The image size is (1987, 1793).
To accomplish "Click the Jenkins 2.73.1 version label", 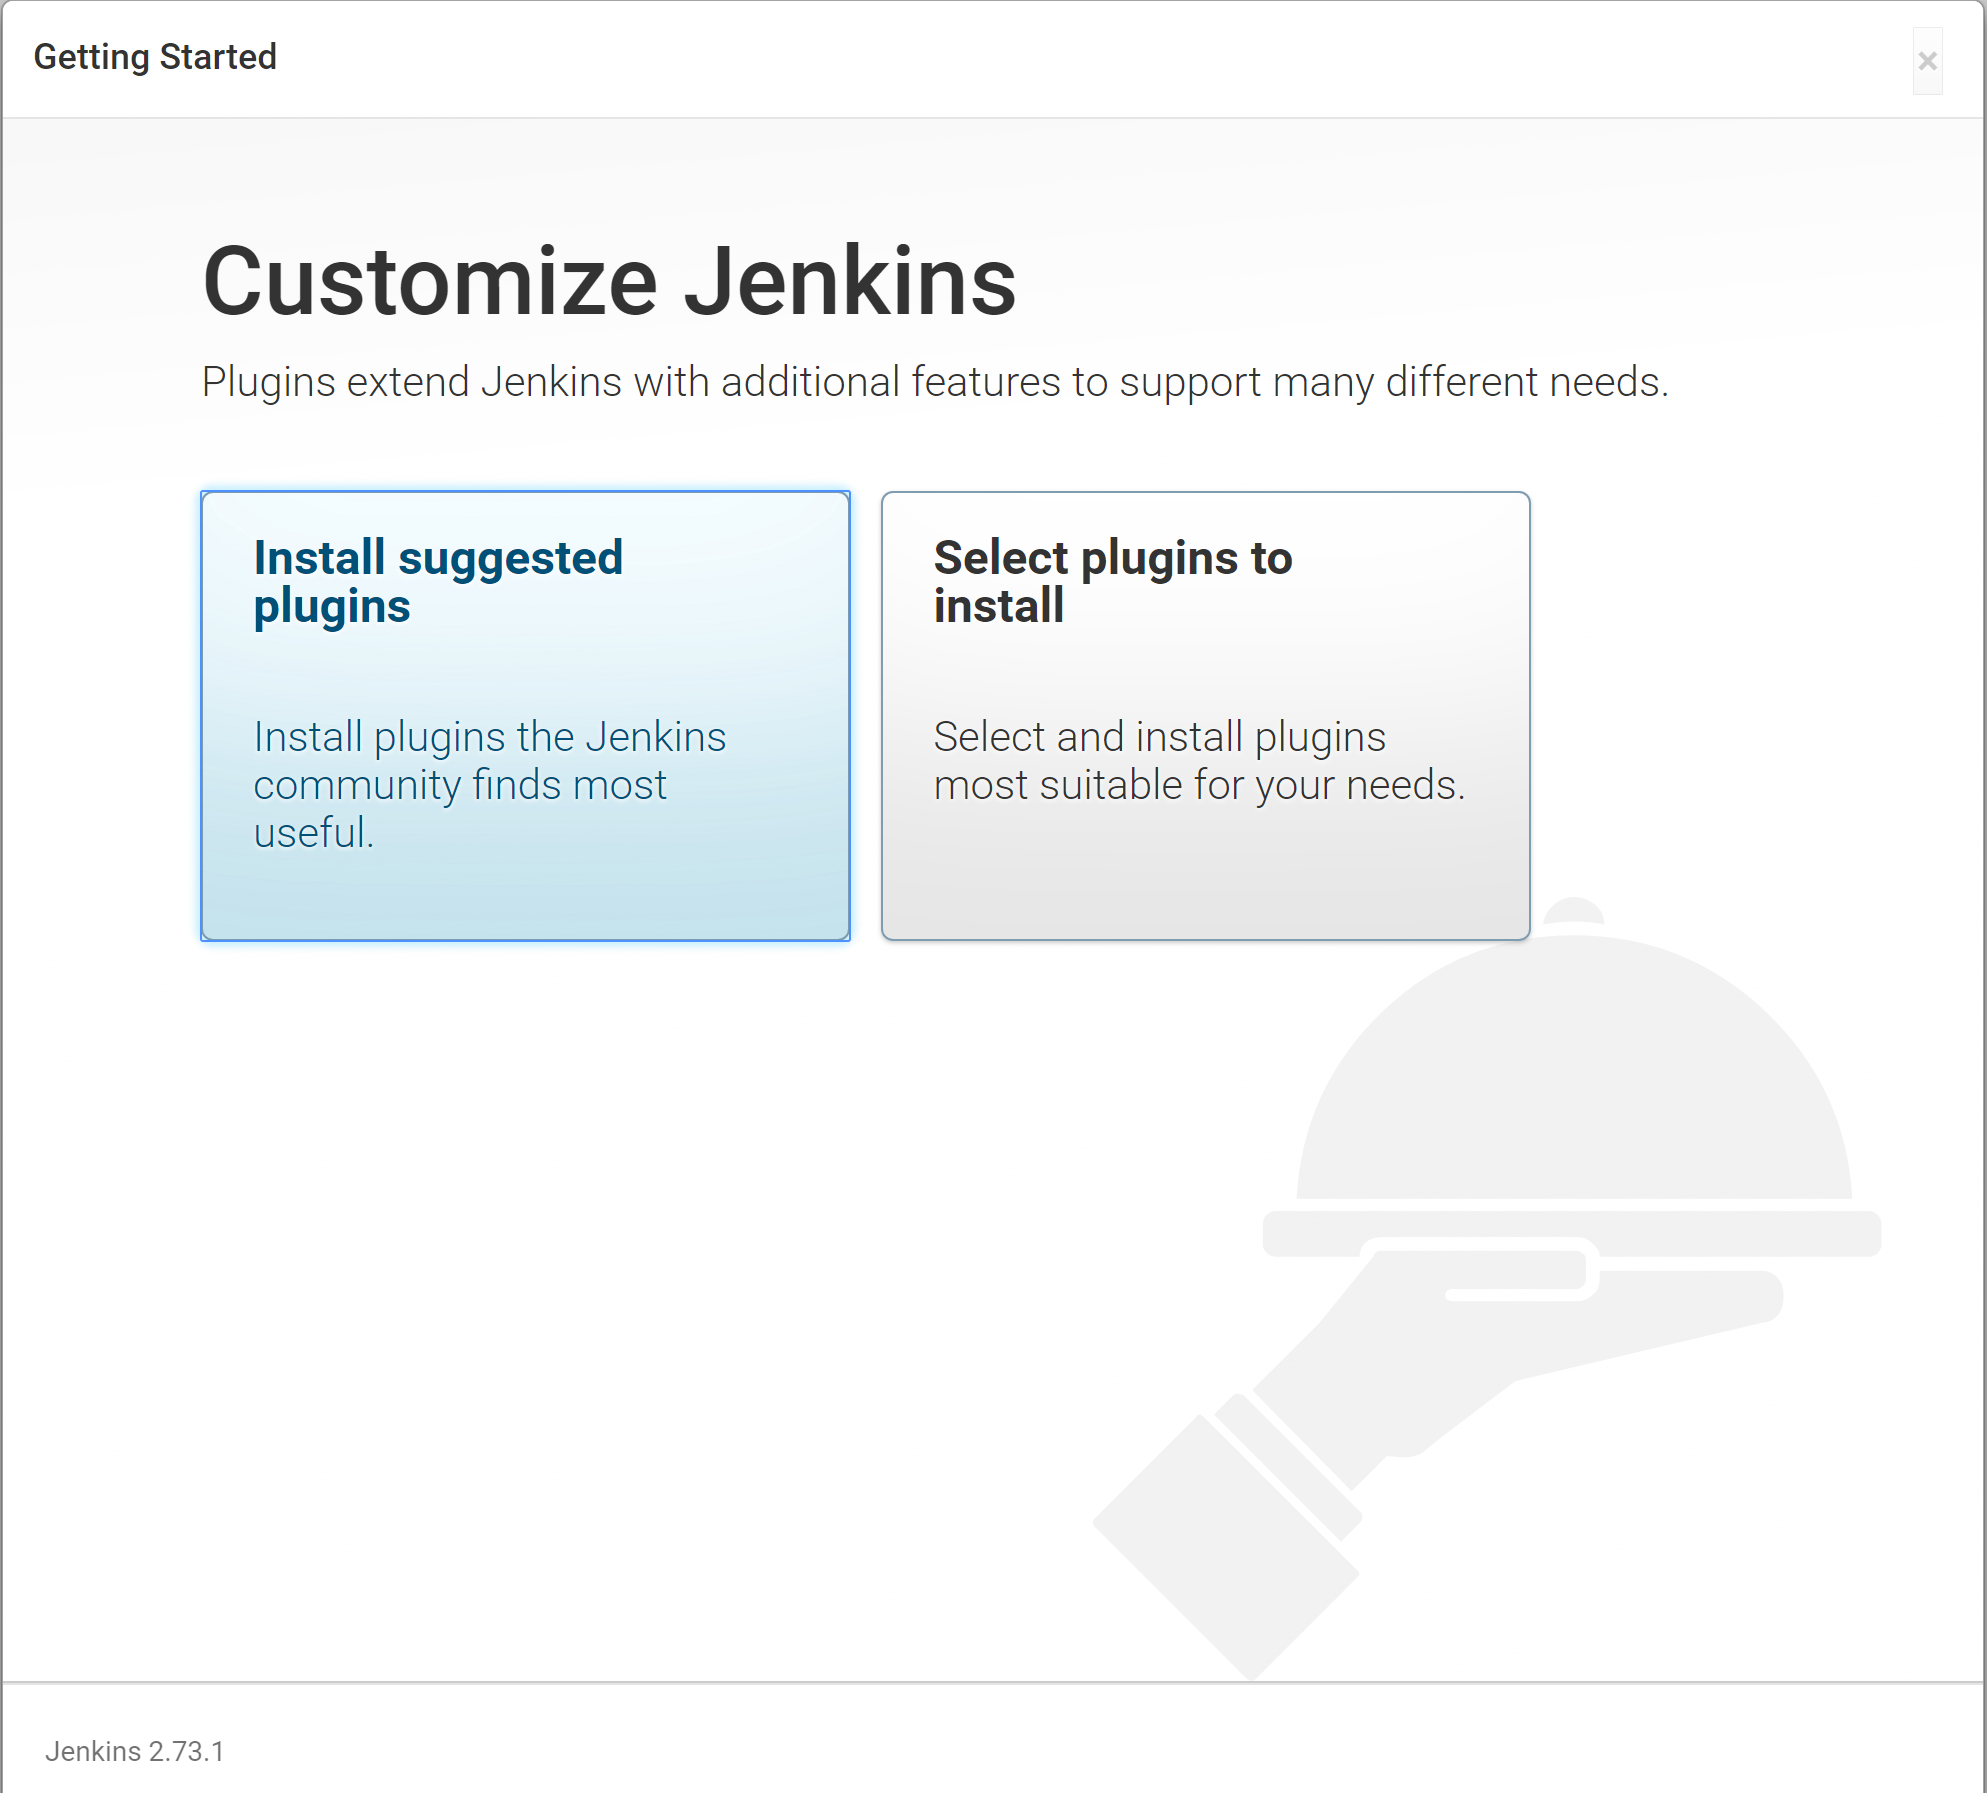I will (134, 1751).
